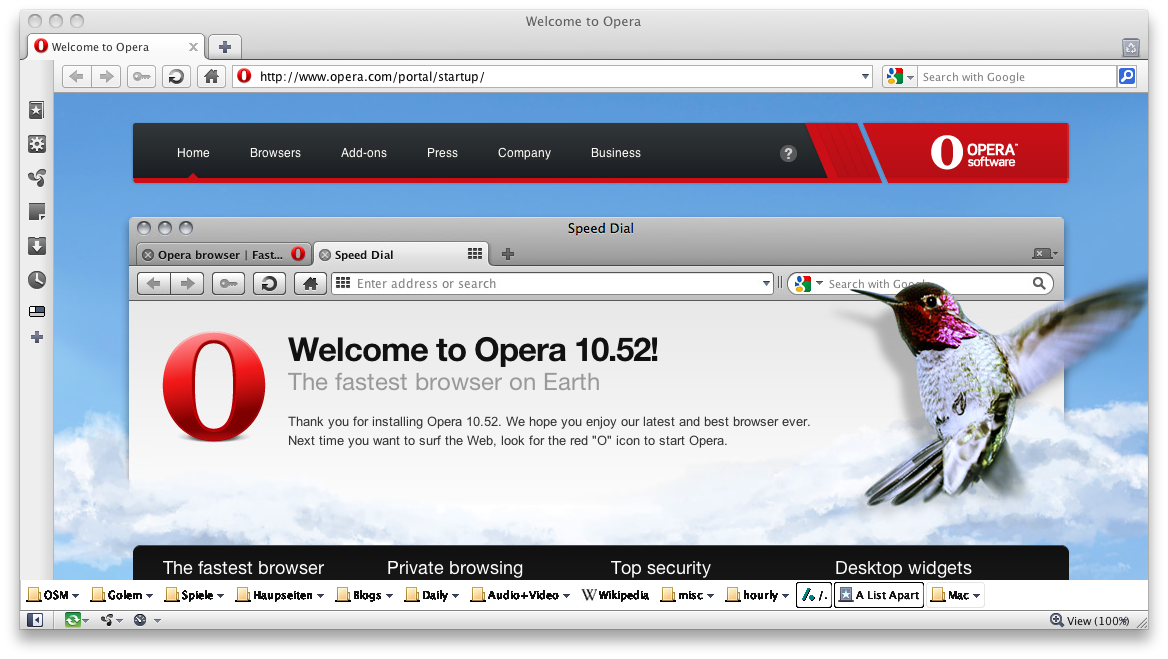Go to home page using the home icon
1168x659 pixels.
[x=211, y=76]
